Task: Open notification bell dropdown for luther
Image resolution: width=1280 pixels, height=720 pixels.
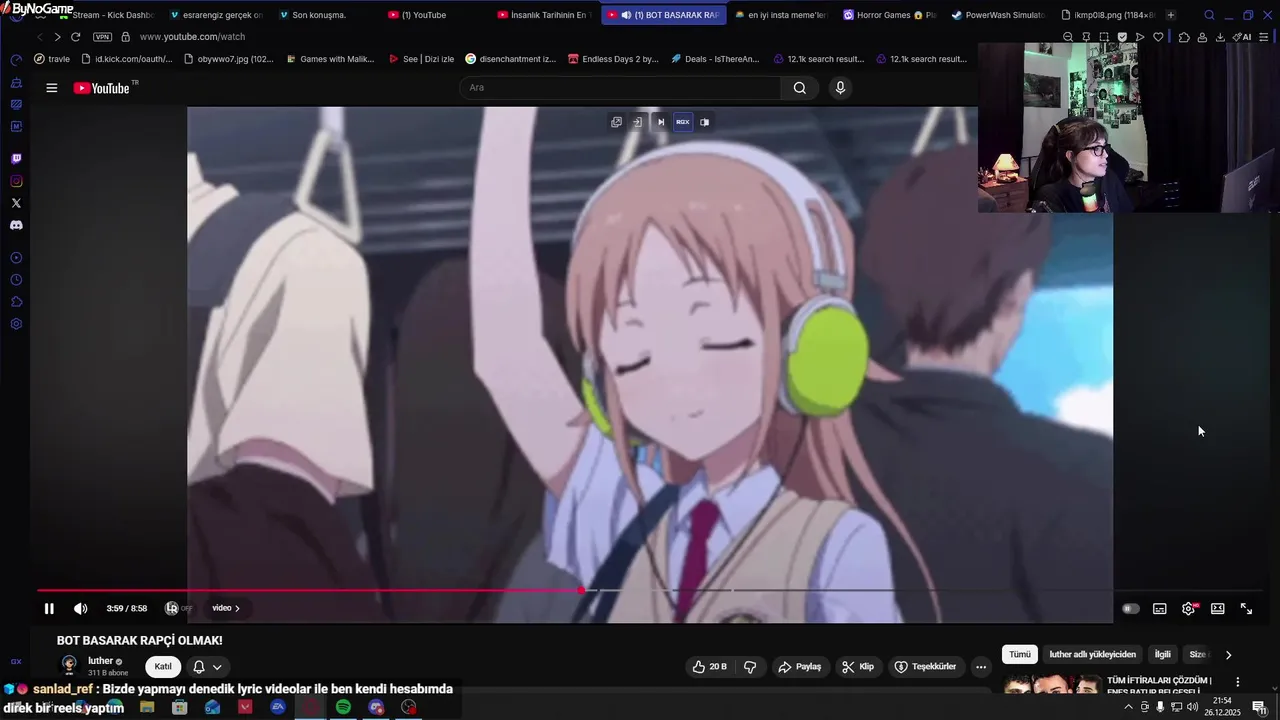Action: tap(207, 667)
